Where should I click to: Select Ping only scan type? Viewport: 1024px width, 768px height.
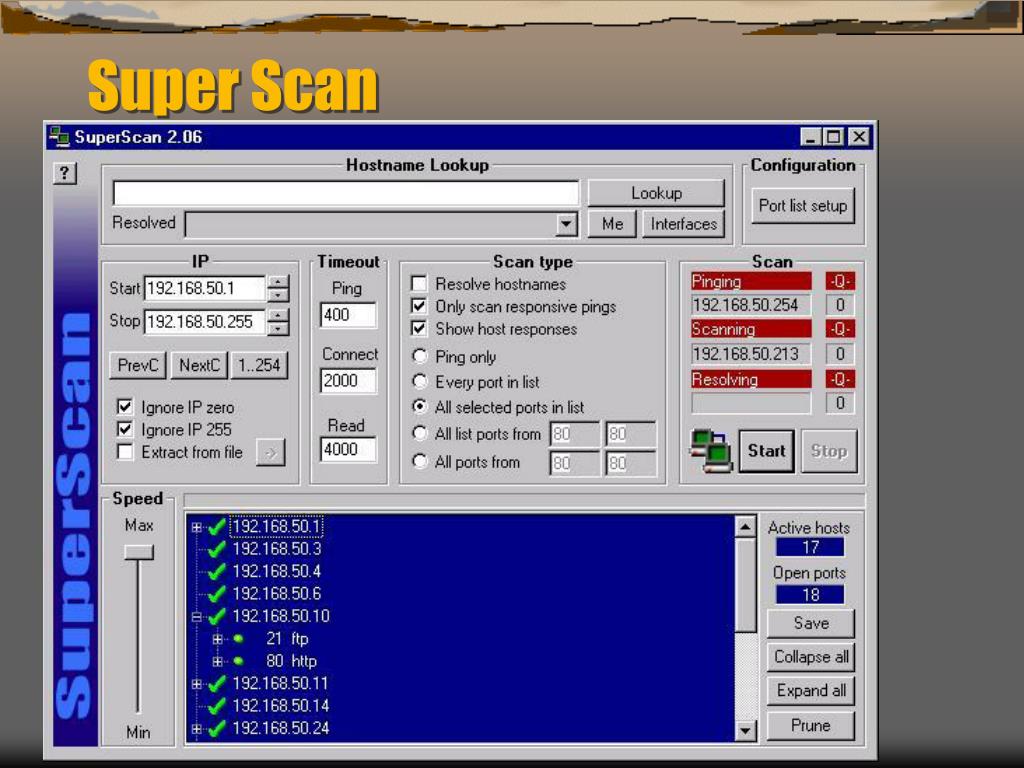(x=420, y=357)
